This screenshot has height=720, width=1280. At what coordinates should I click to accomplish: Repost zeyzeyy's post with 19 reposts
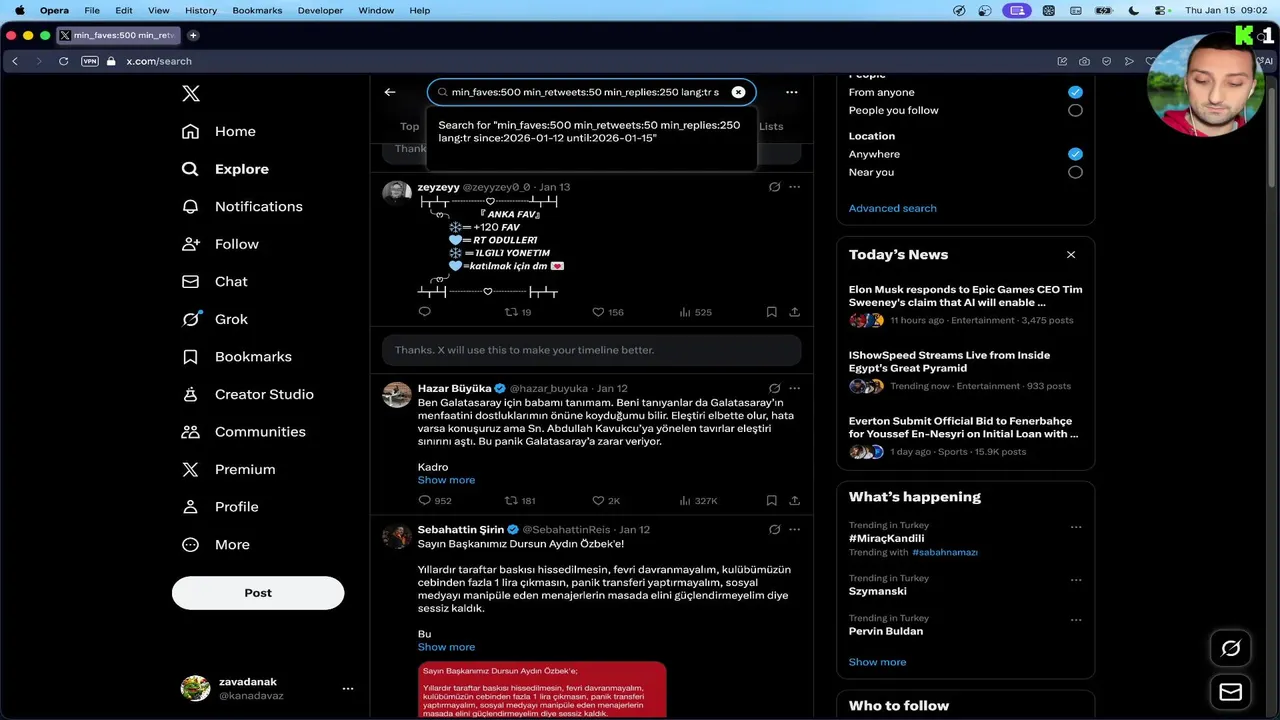click(x=517, y=312)
